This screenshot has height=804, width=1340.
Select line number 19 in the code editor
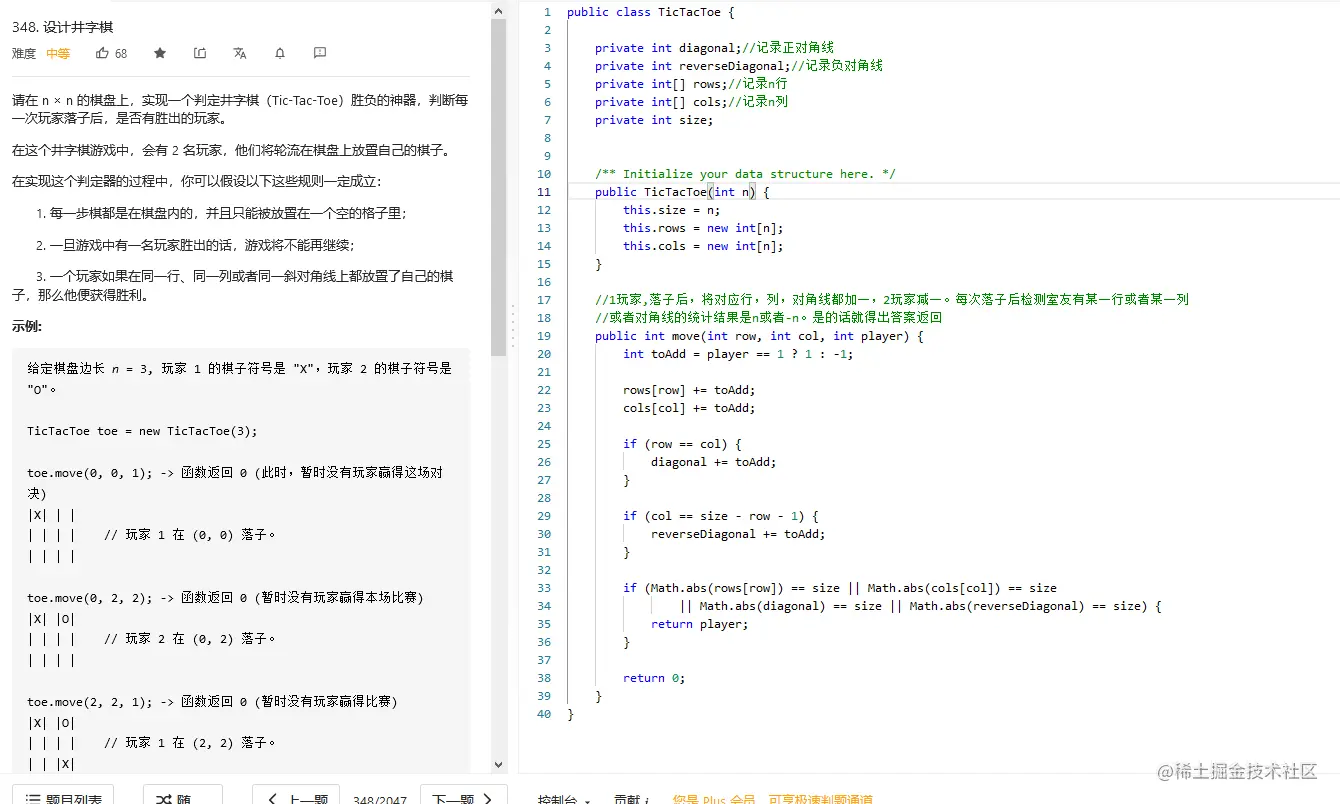(544, 336)
